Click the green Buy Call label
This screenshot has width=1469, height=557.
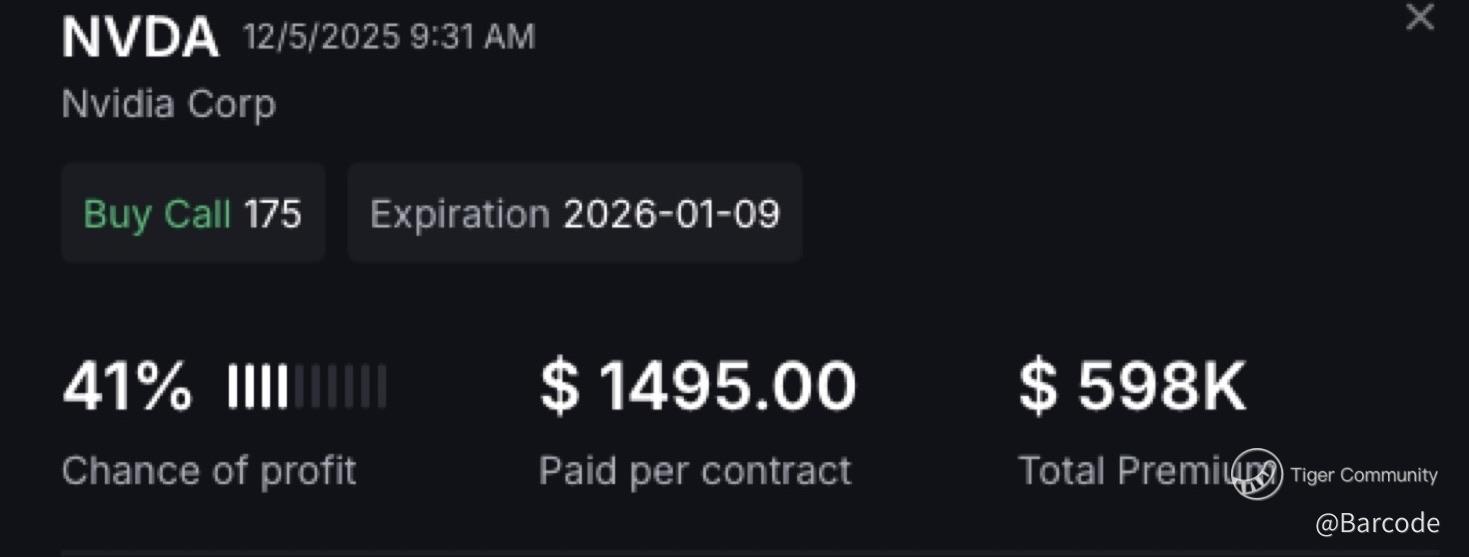click(157, 214)
